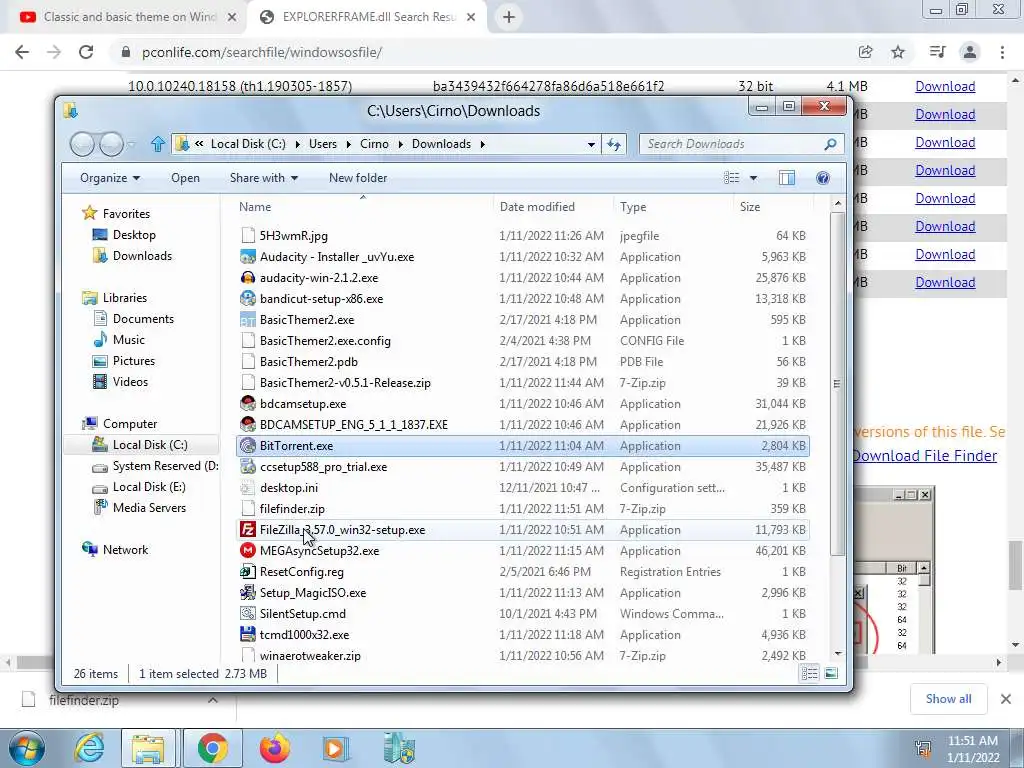Open Network in navigation pane
1024x768 pixels.
(125, 550)
